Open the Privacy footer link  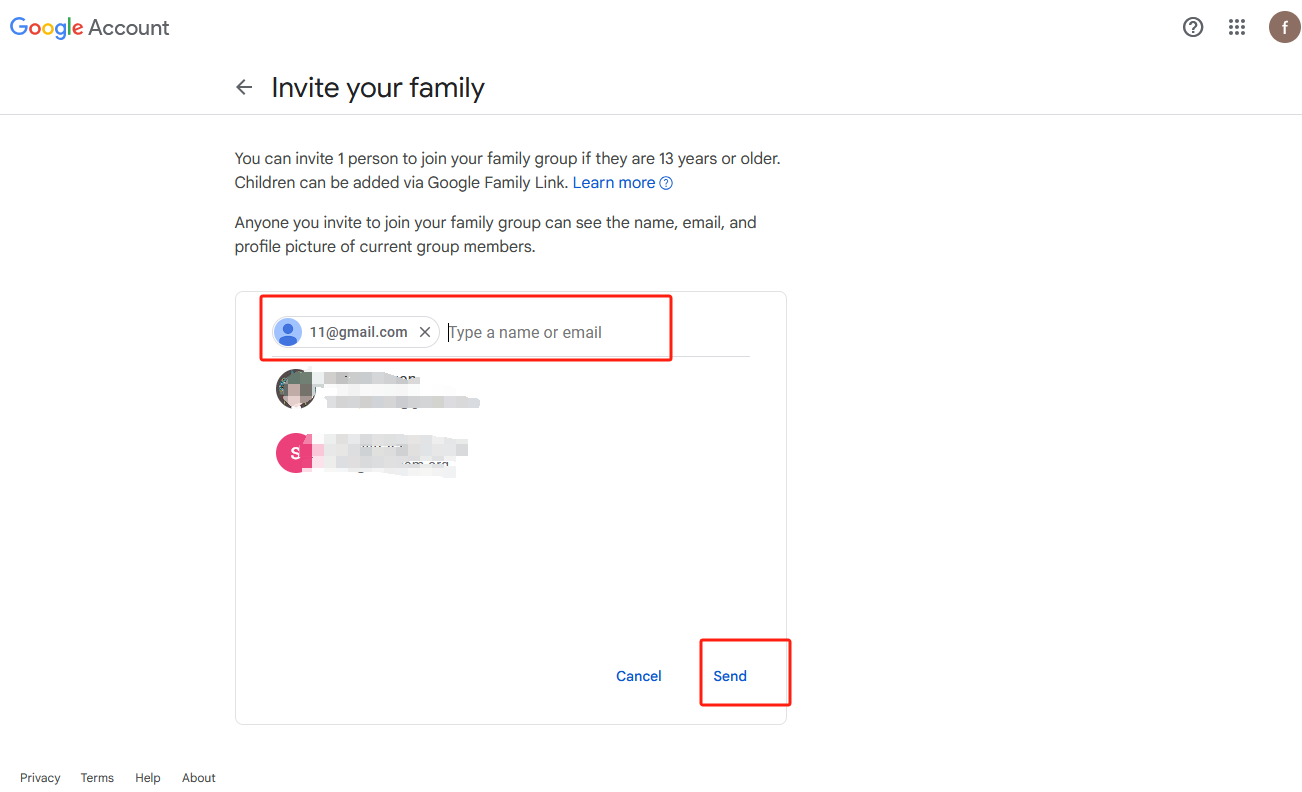(x=40, y=778)
